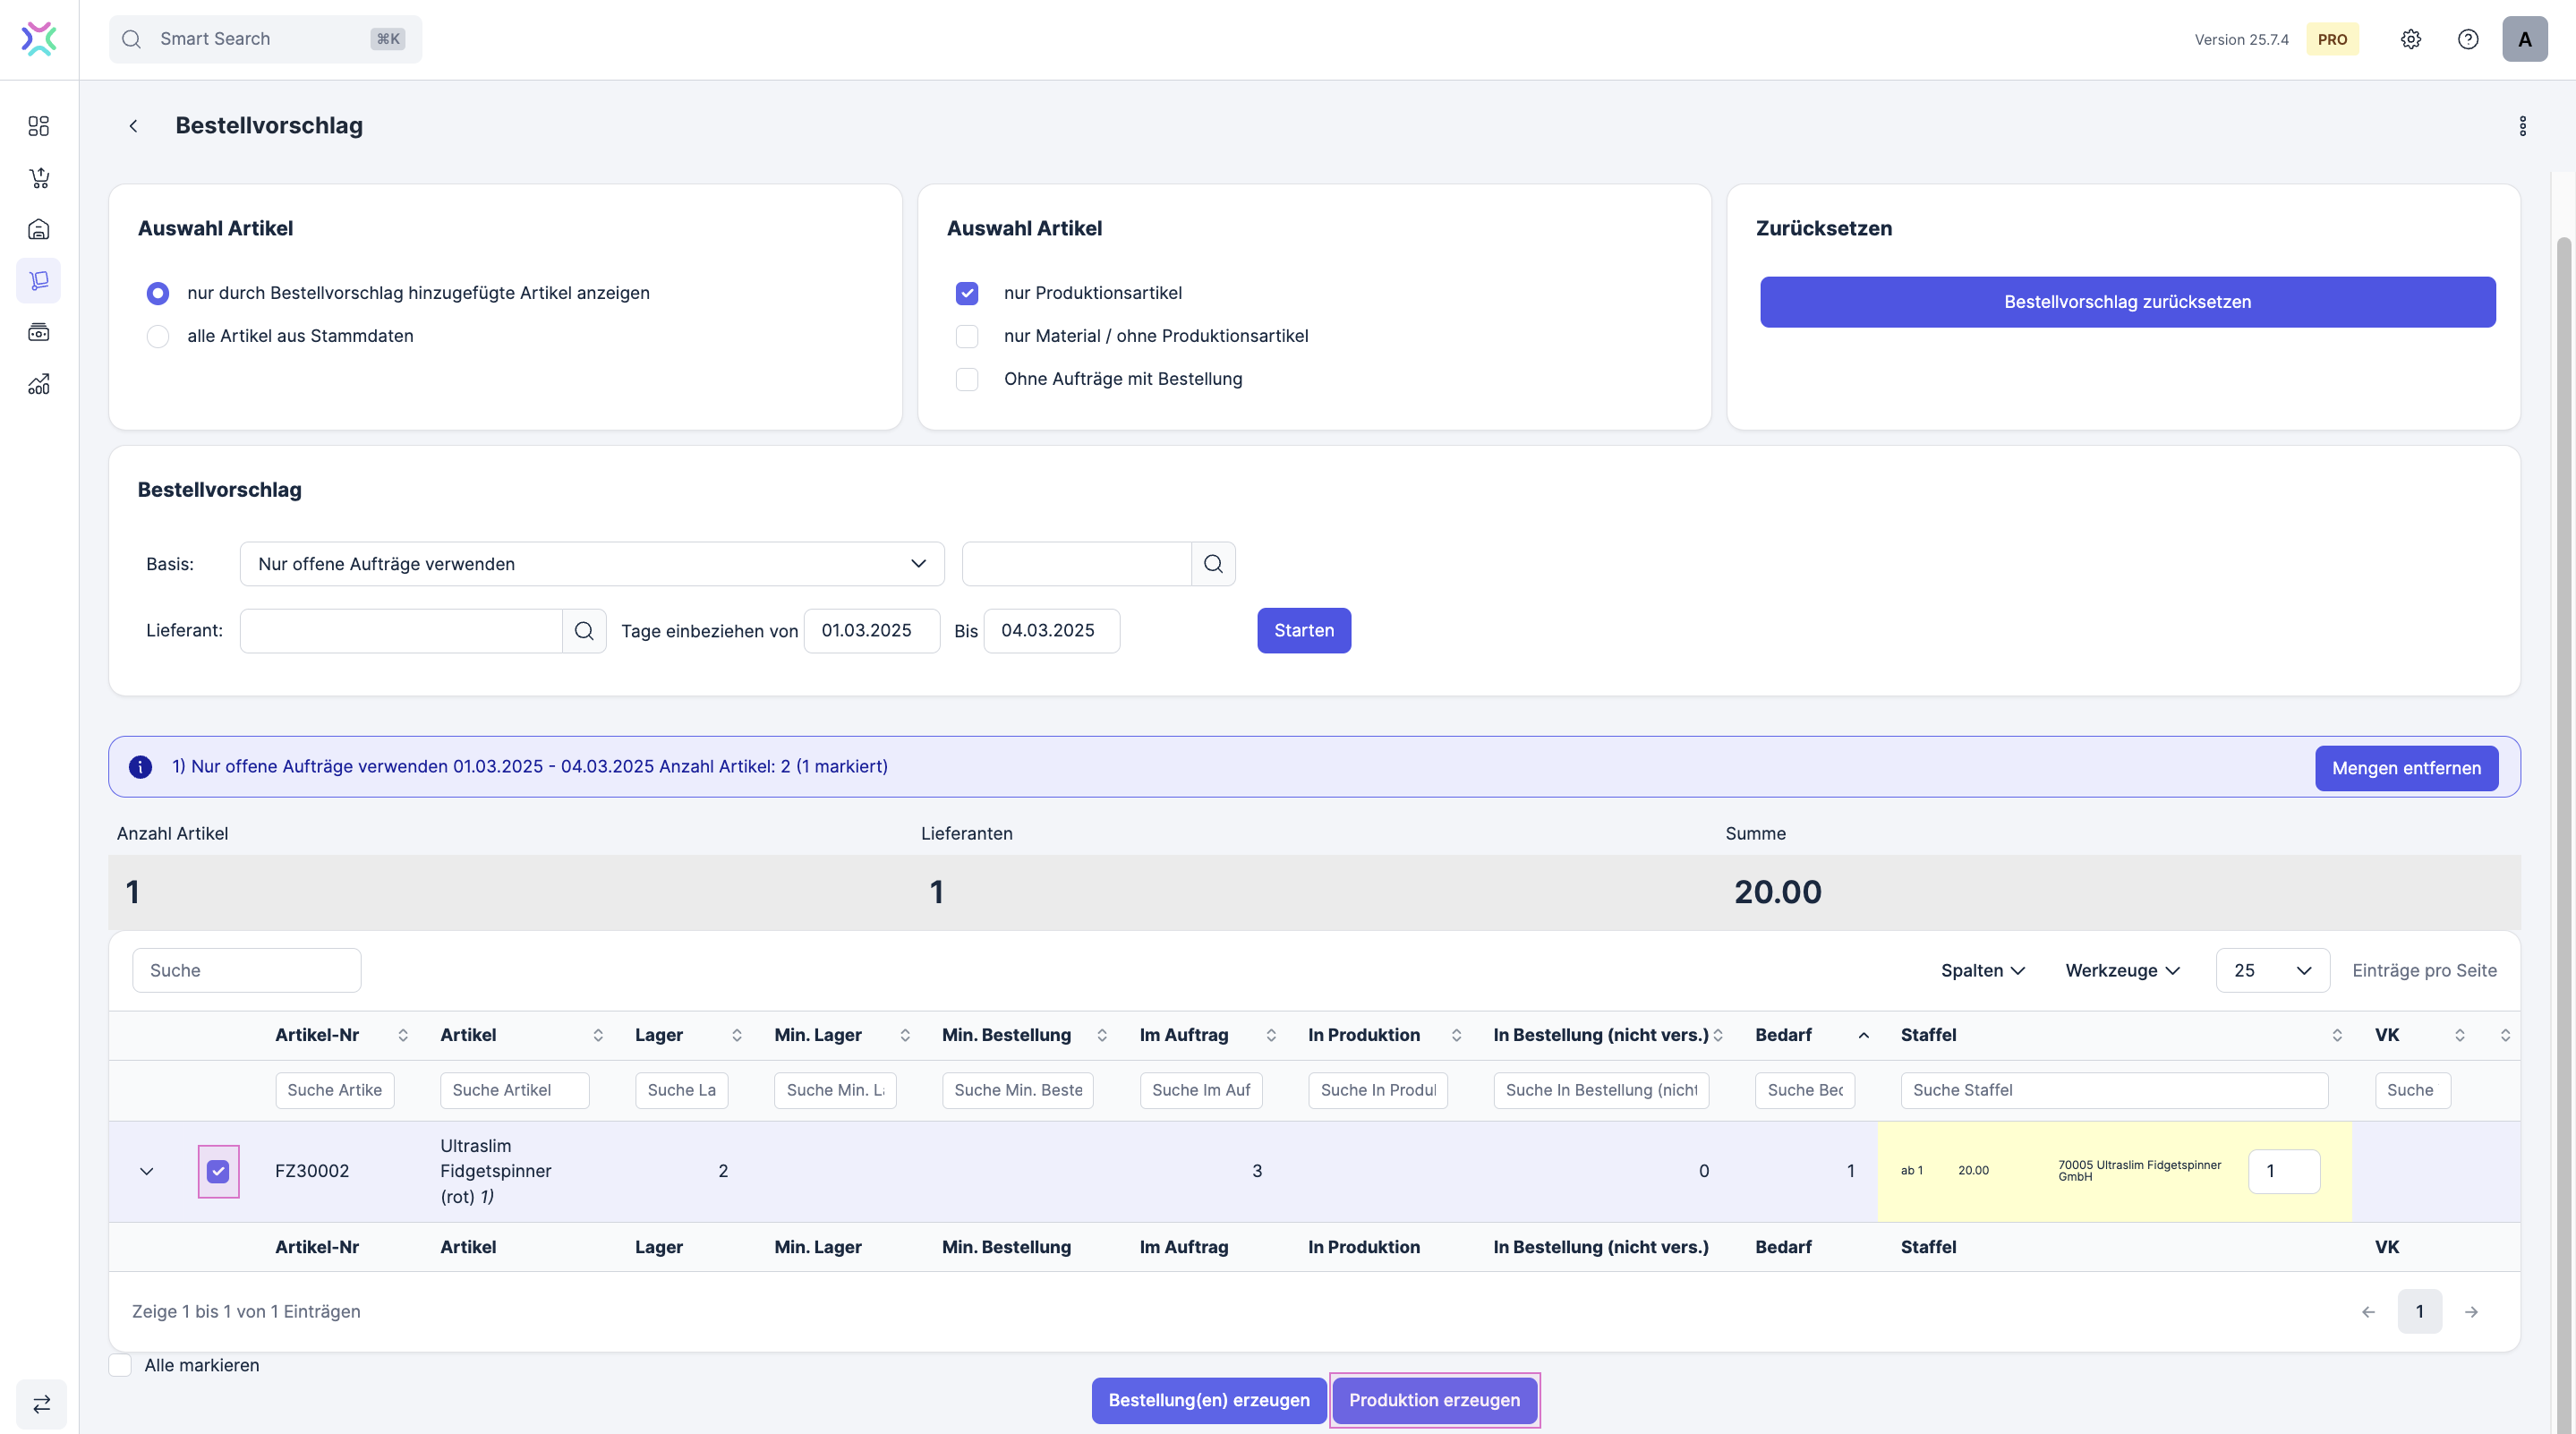Open the shopping cart sidebar icon
This screenshot has width=2576, height=1434.
(39, 178)
